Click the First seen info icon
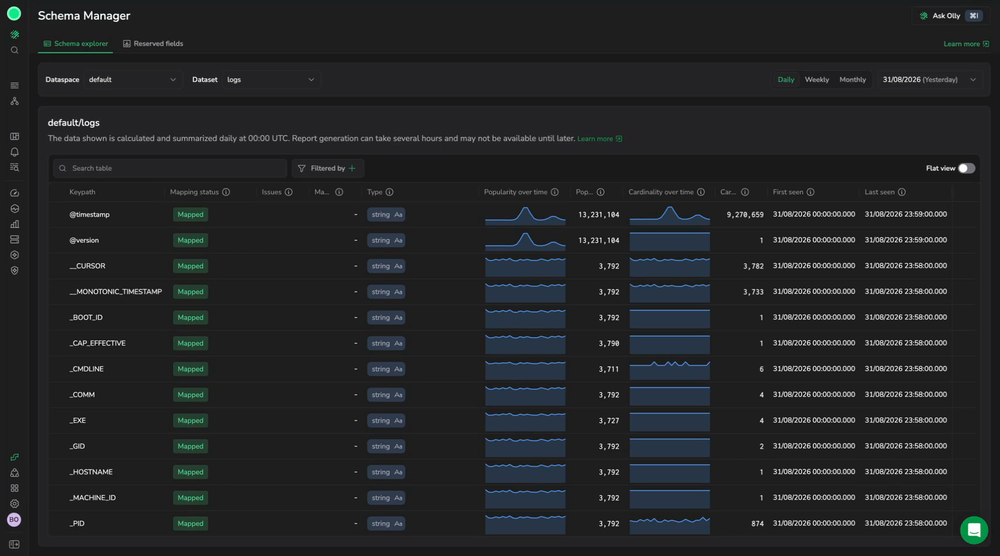 [810, 192]
